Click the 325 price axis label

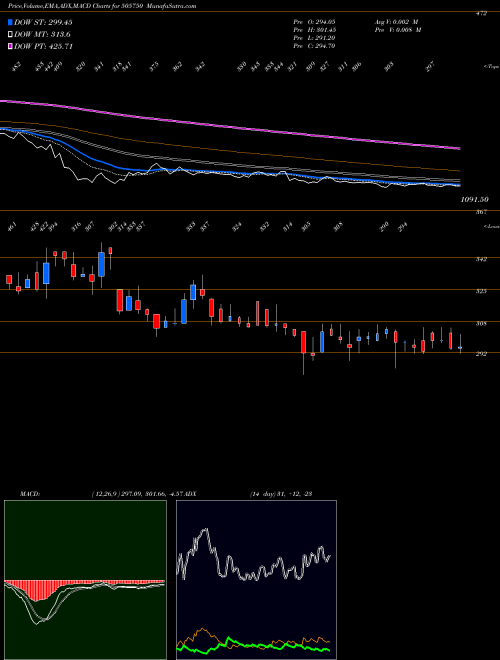click(481, 291)
